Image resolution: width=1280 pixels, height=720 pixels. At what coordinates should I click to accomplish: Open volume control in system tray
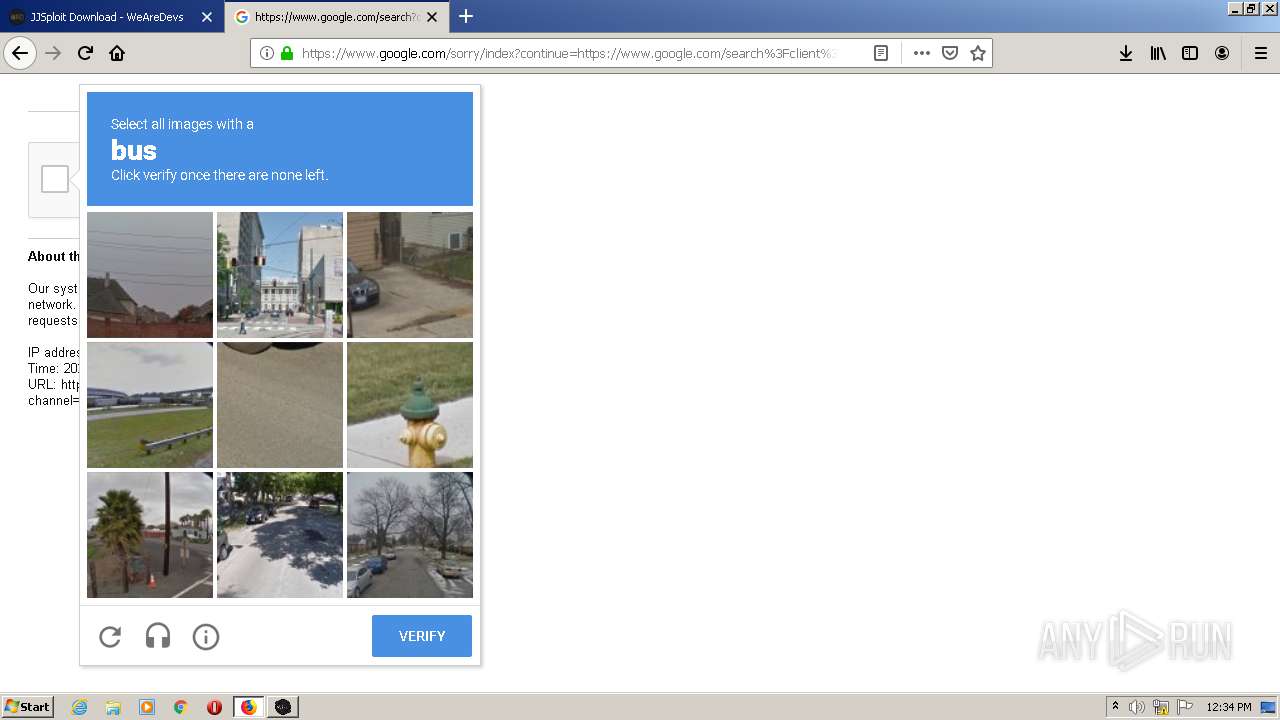click(1137, 707)
